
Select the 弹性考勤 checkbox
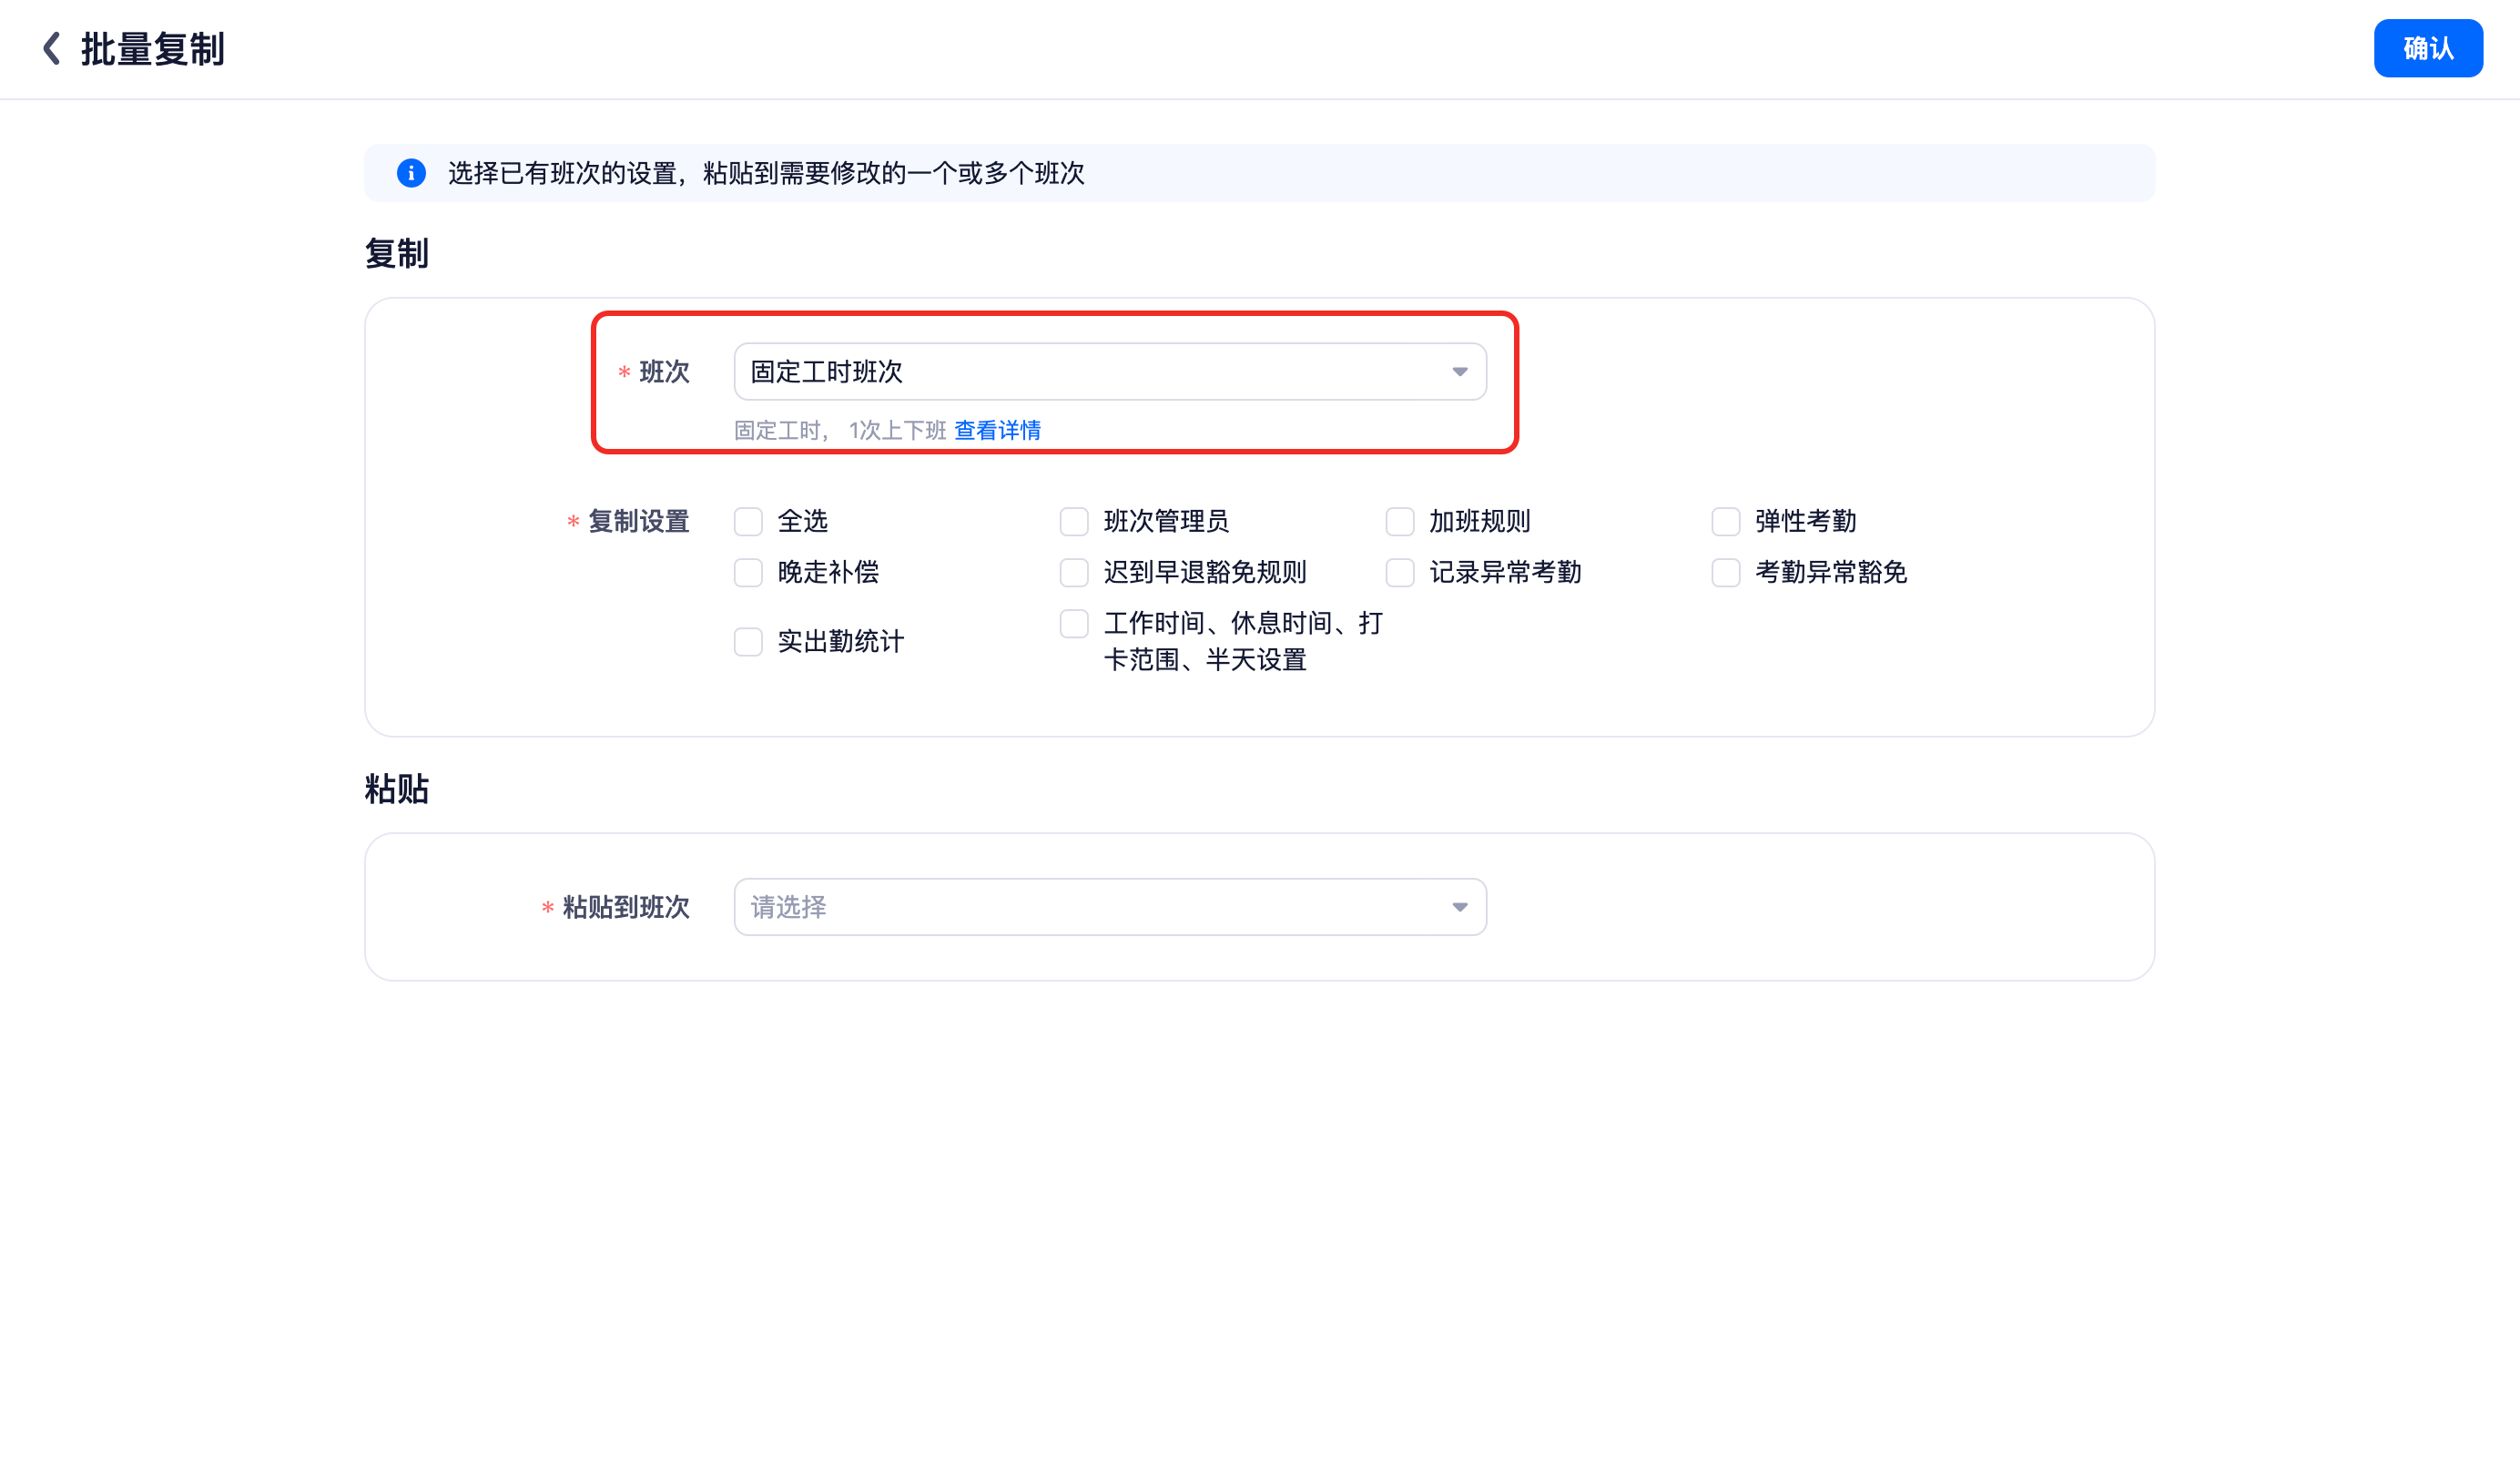1726,521
